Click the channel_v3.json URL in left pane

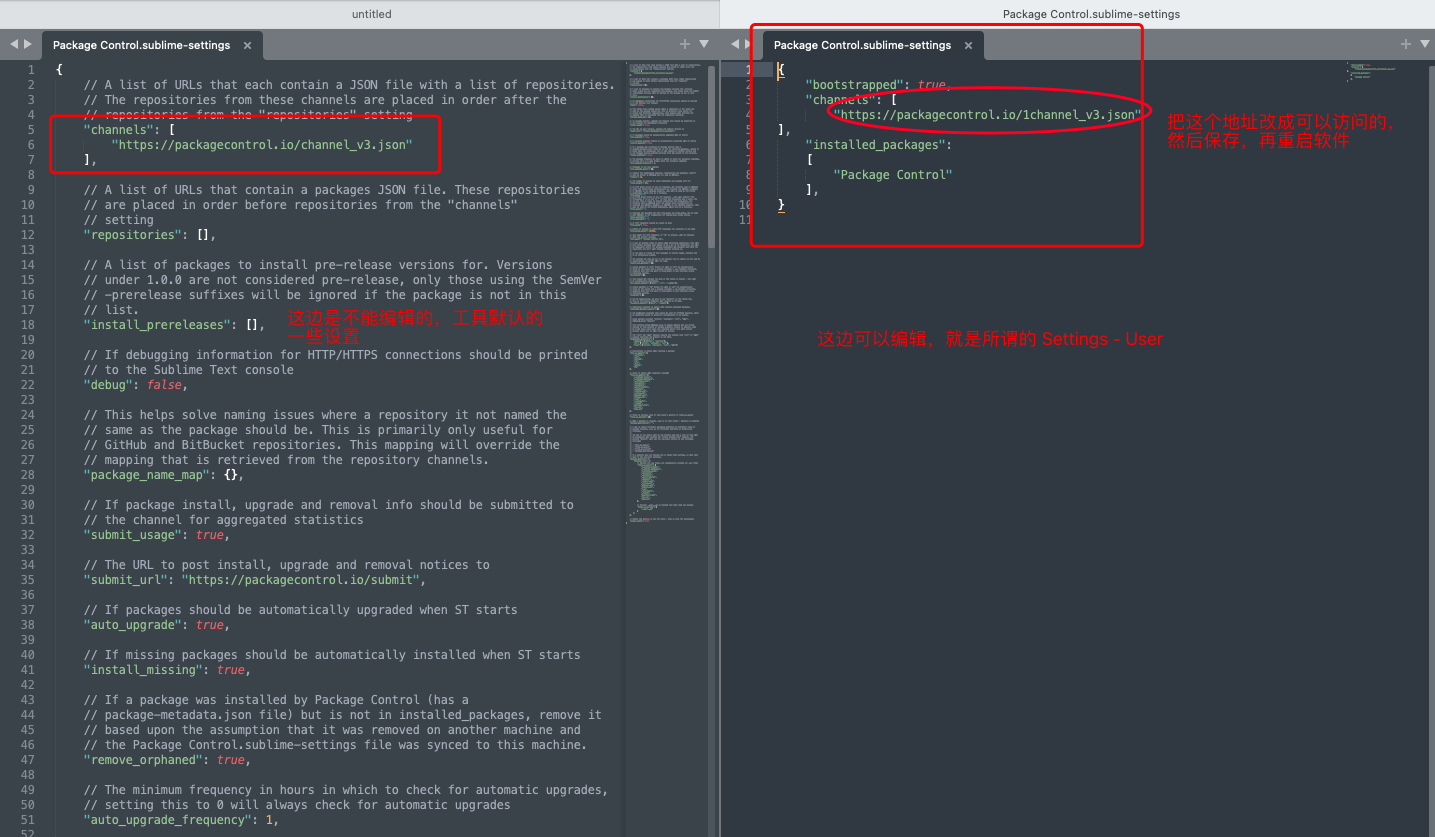262,145
